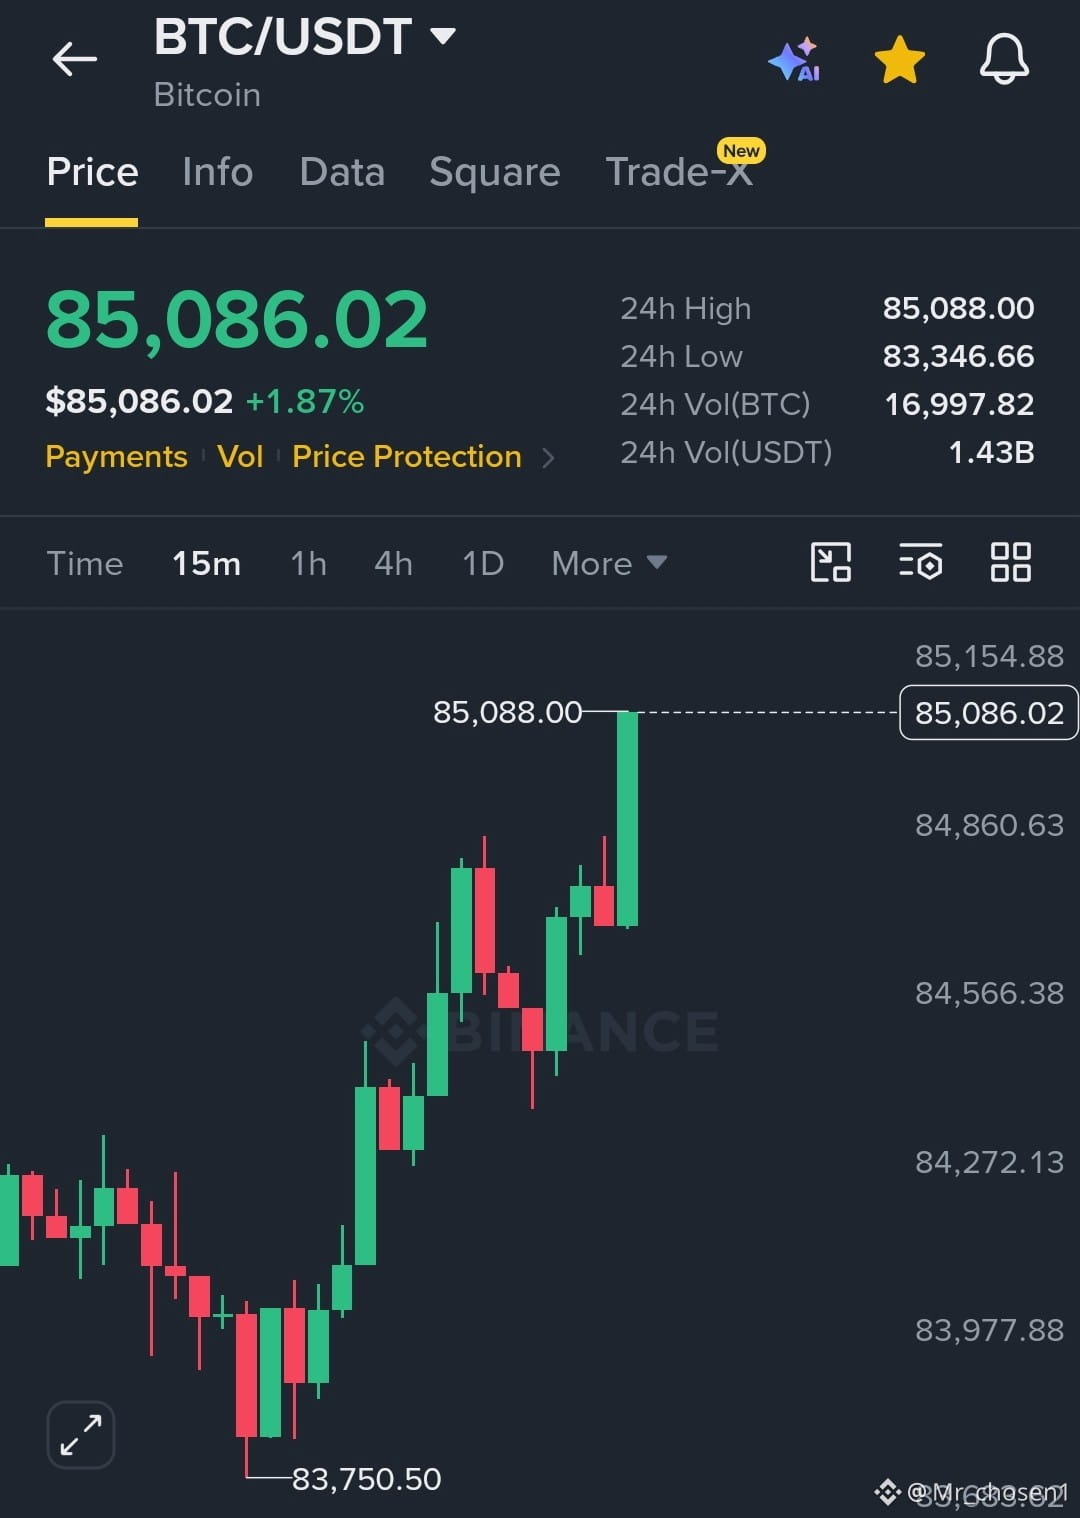Select the 1h chart interval

pos(308,563)
